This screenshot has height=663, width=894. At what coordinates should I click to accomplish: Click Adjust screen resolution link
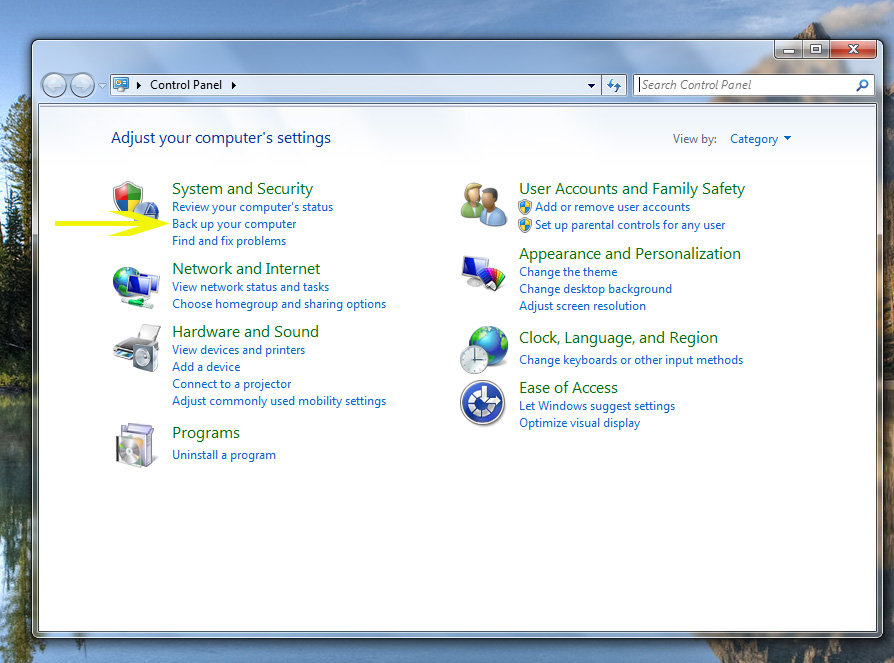pyautogui.click(x=583, y=306)
